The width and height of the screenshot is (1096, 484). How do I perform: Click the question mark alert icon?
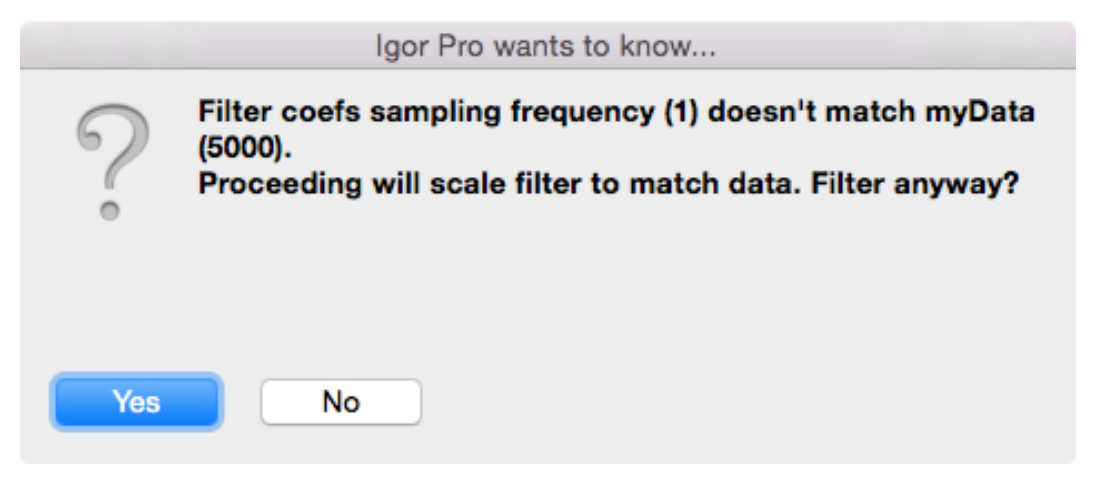tap(113, 163)
